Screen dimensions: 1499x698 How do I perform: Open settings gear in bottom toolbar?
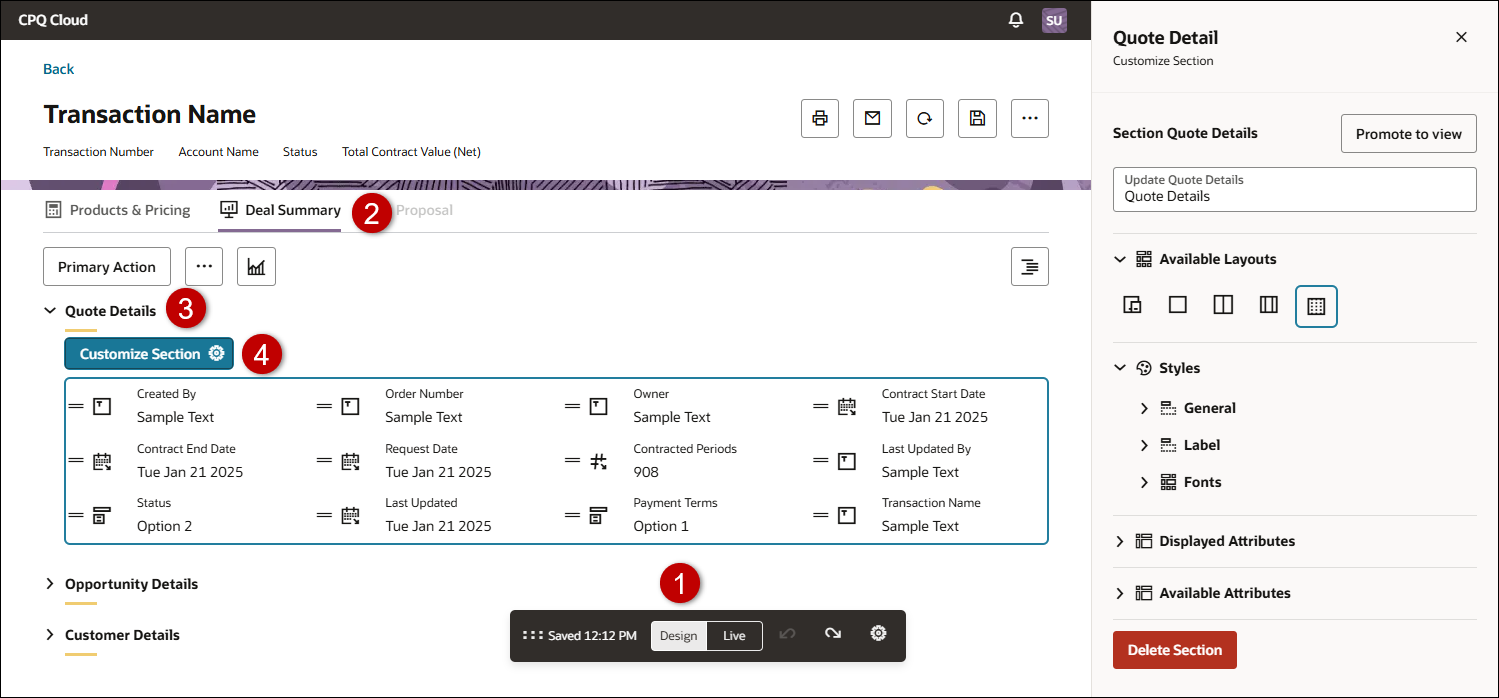click(x=878, y=634)
